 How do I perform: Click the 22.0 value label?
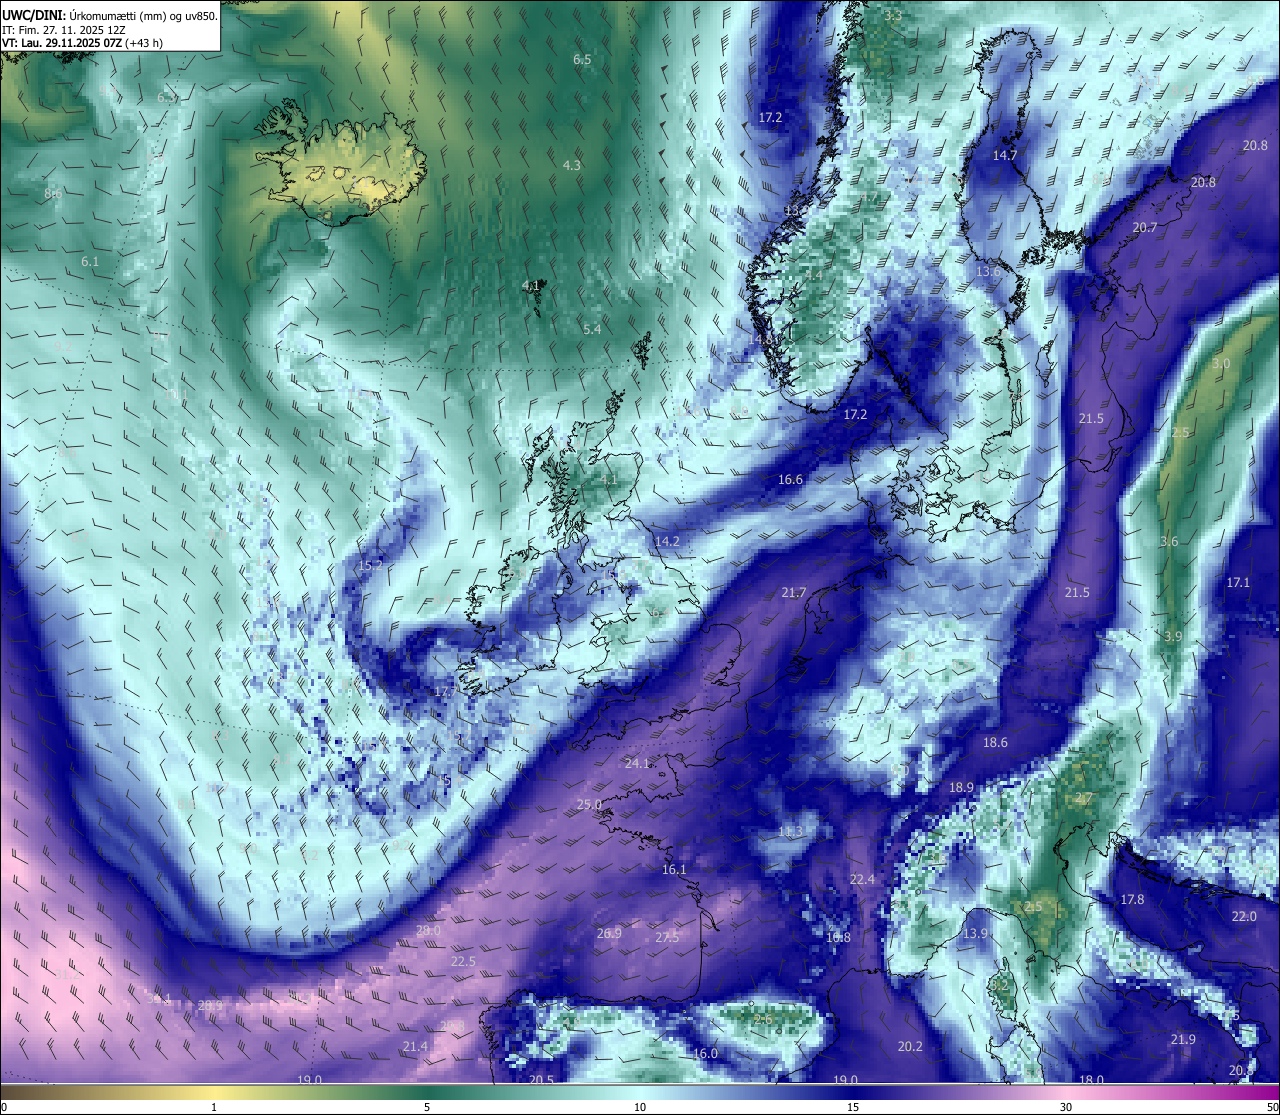1244,917
